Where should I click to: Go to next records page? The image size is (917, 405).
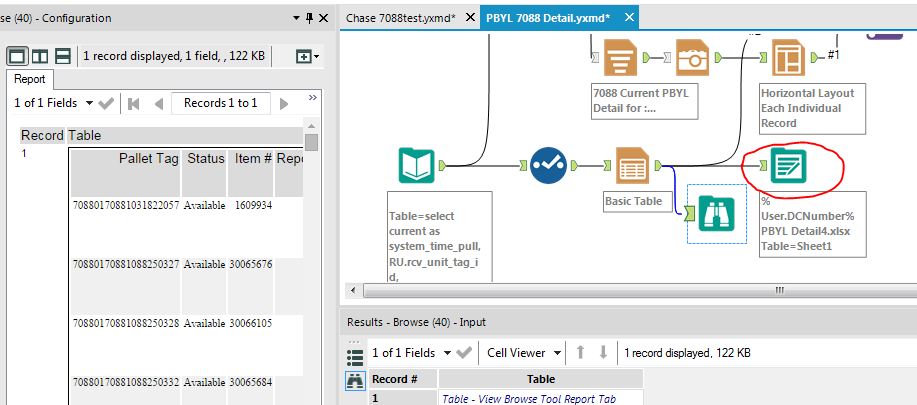coord(284,103)
